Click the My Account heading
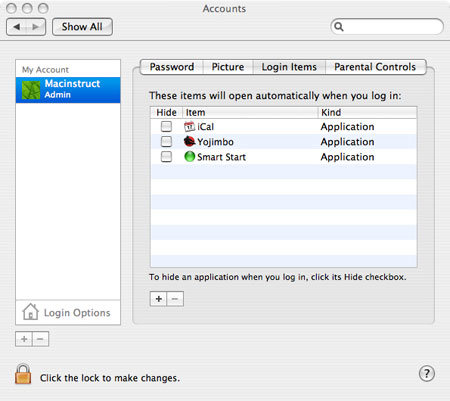 click(x=45, y=70)
